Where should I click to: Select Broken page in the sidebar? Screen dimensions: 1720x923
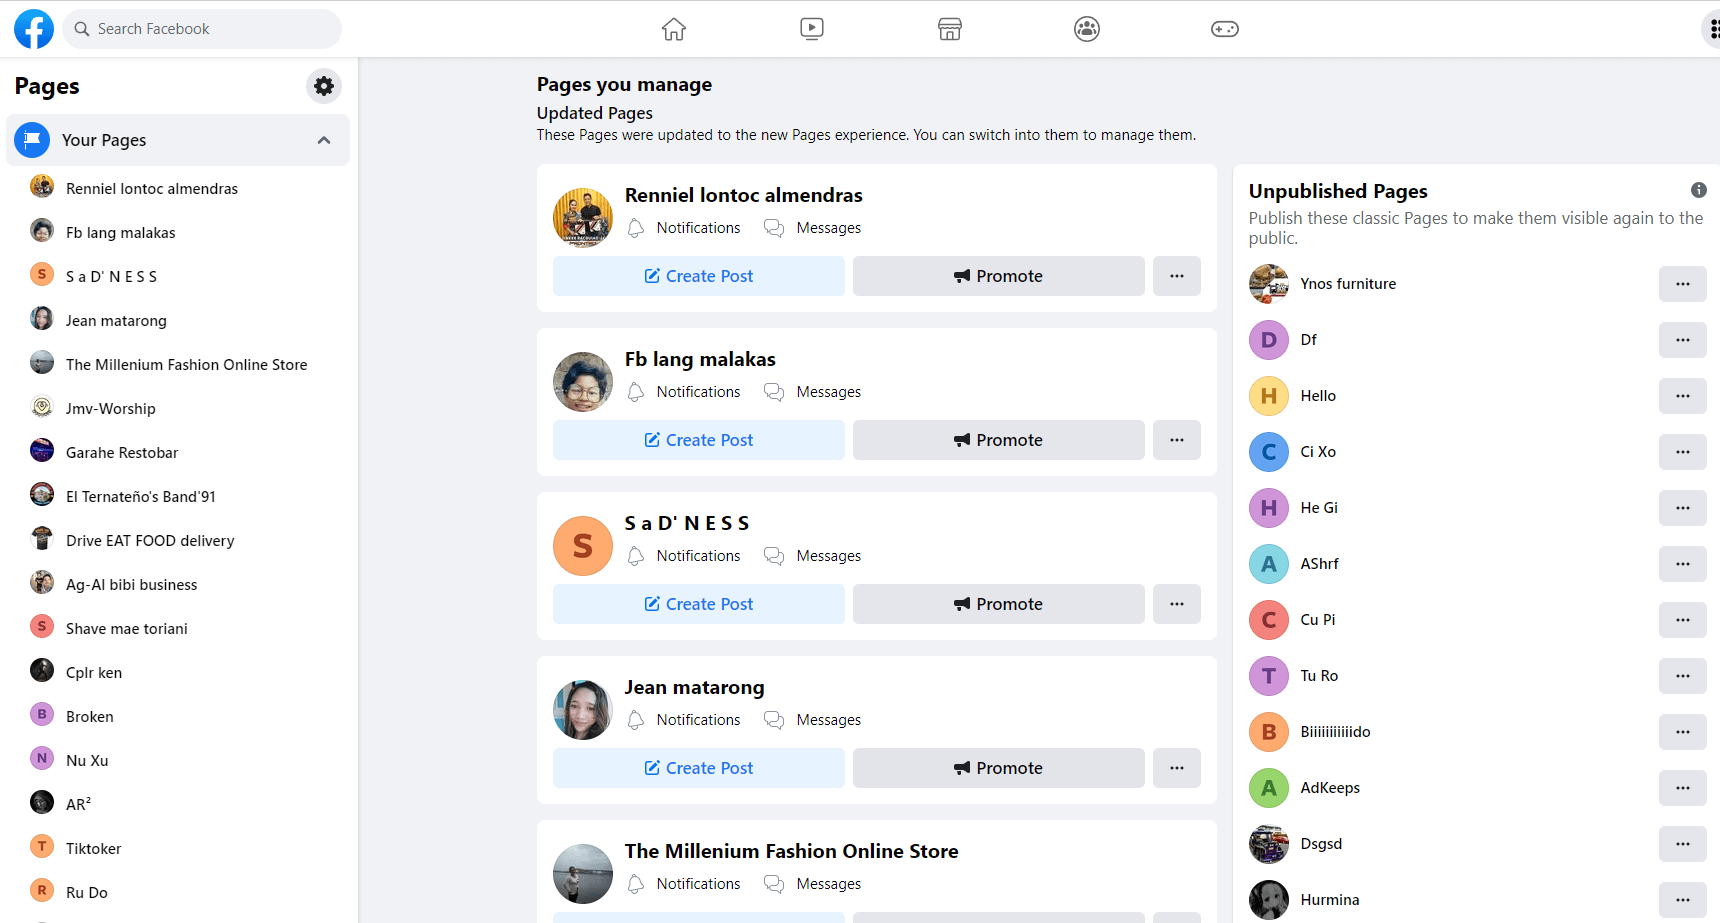click(178, 716)
